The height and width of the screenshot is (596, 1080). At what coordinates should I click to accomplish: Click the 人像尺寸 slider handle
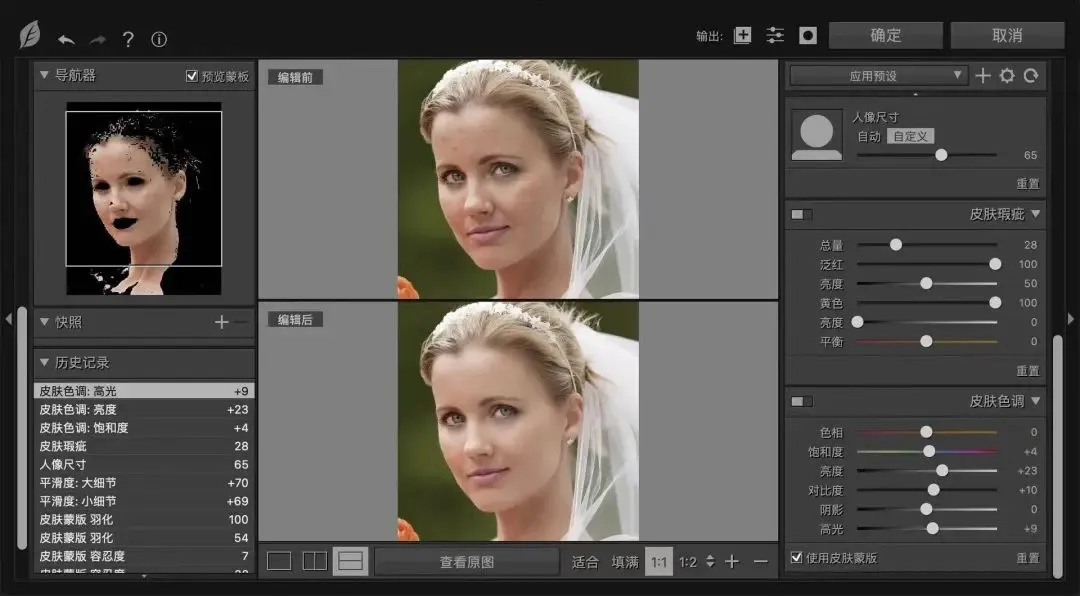(x=941, y=155)
